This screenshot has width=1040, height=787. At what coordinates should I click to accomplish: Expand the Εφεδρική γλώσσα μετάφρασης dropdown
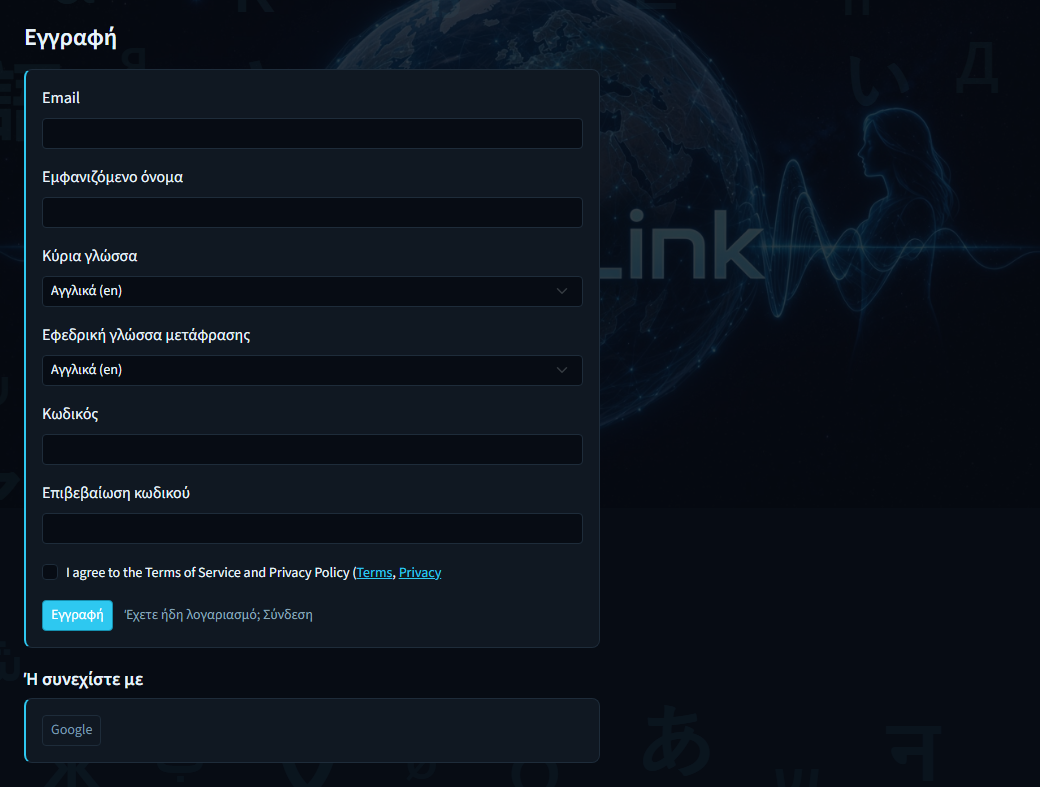[312, 370]
